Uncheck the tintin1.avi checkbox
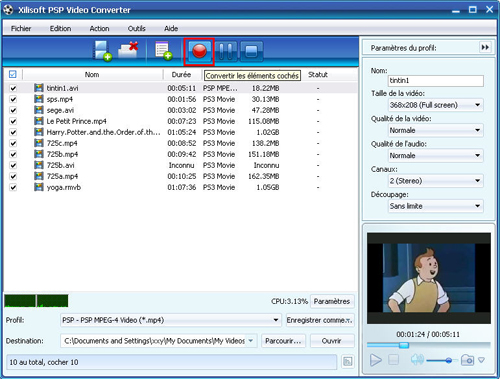 pos(13,88)
